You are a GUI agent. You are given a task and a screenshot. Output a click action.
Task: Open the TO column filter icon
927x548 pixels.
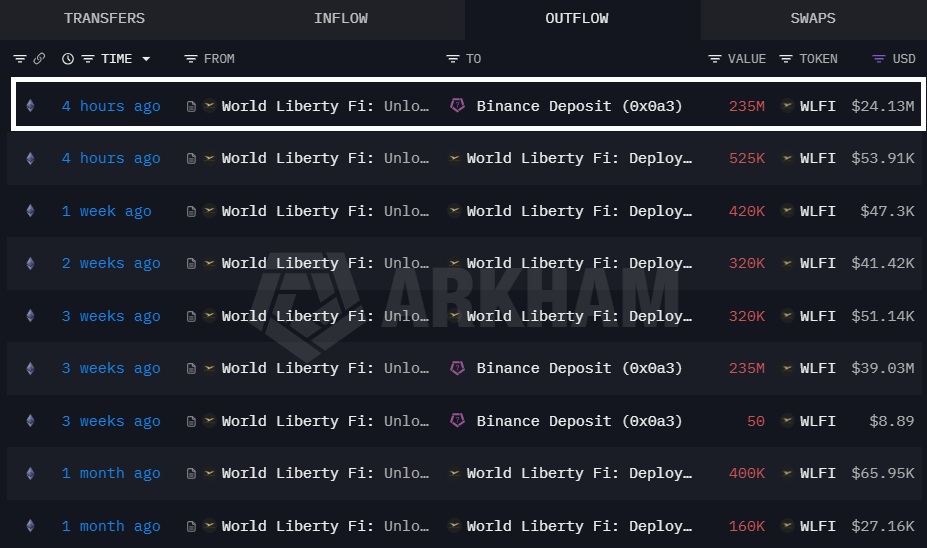coord(452,59)
